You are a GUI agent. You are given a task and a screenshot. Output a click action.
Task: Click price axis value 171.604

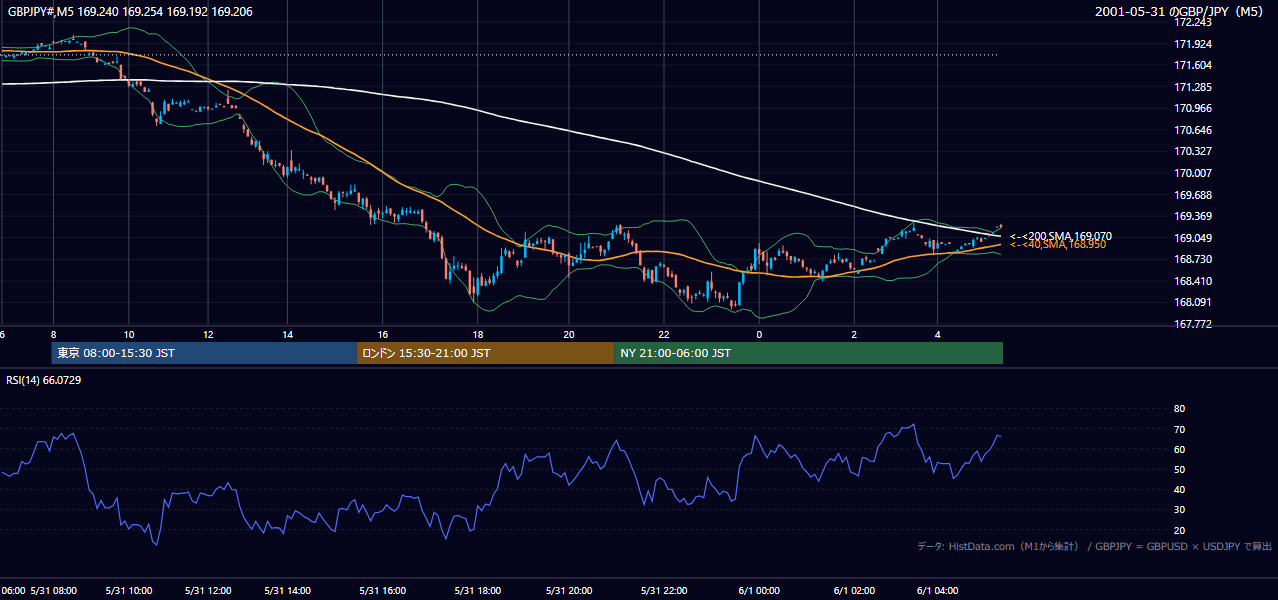coord(1191,65)
